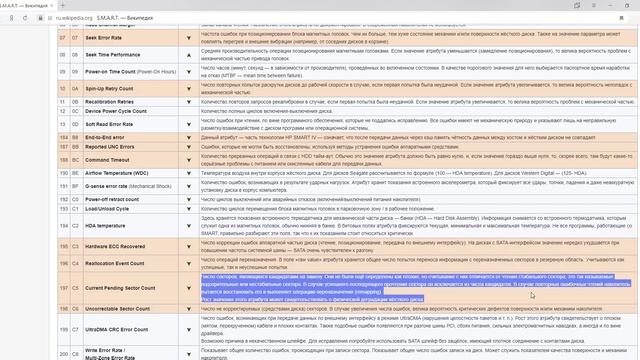
Task: Click the down arrow for Power-off retract count
Action: tap(189, 199)
